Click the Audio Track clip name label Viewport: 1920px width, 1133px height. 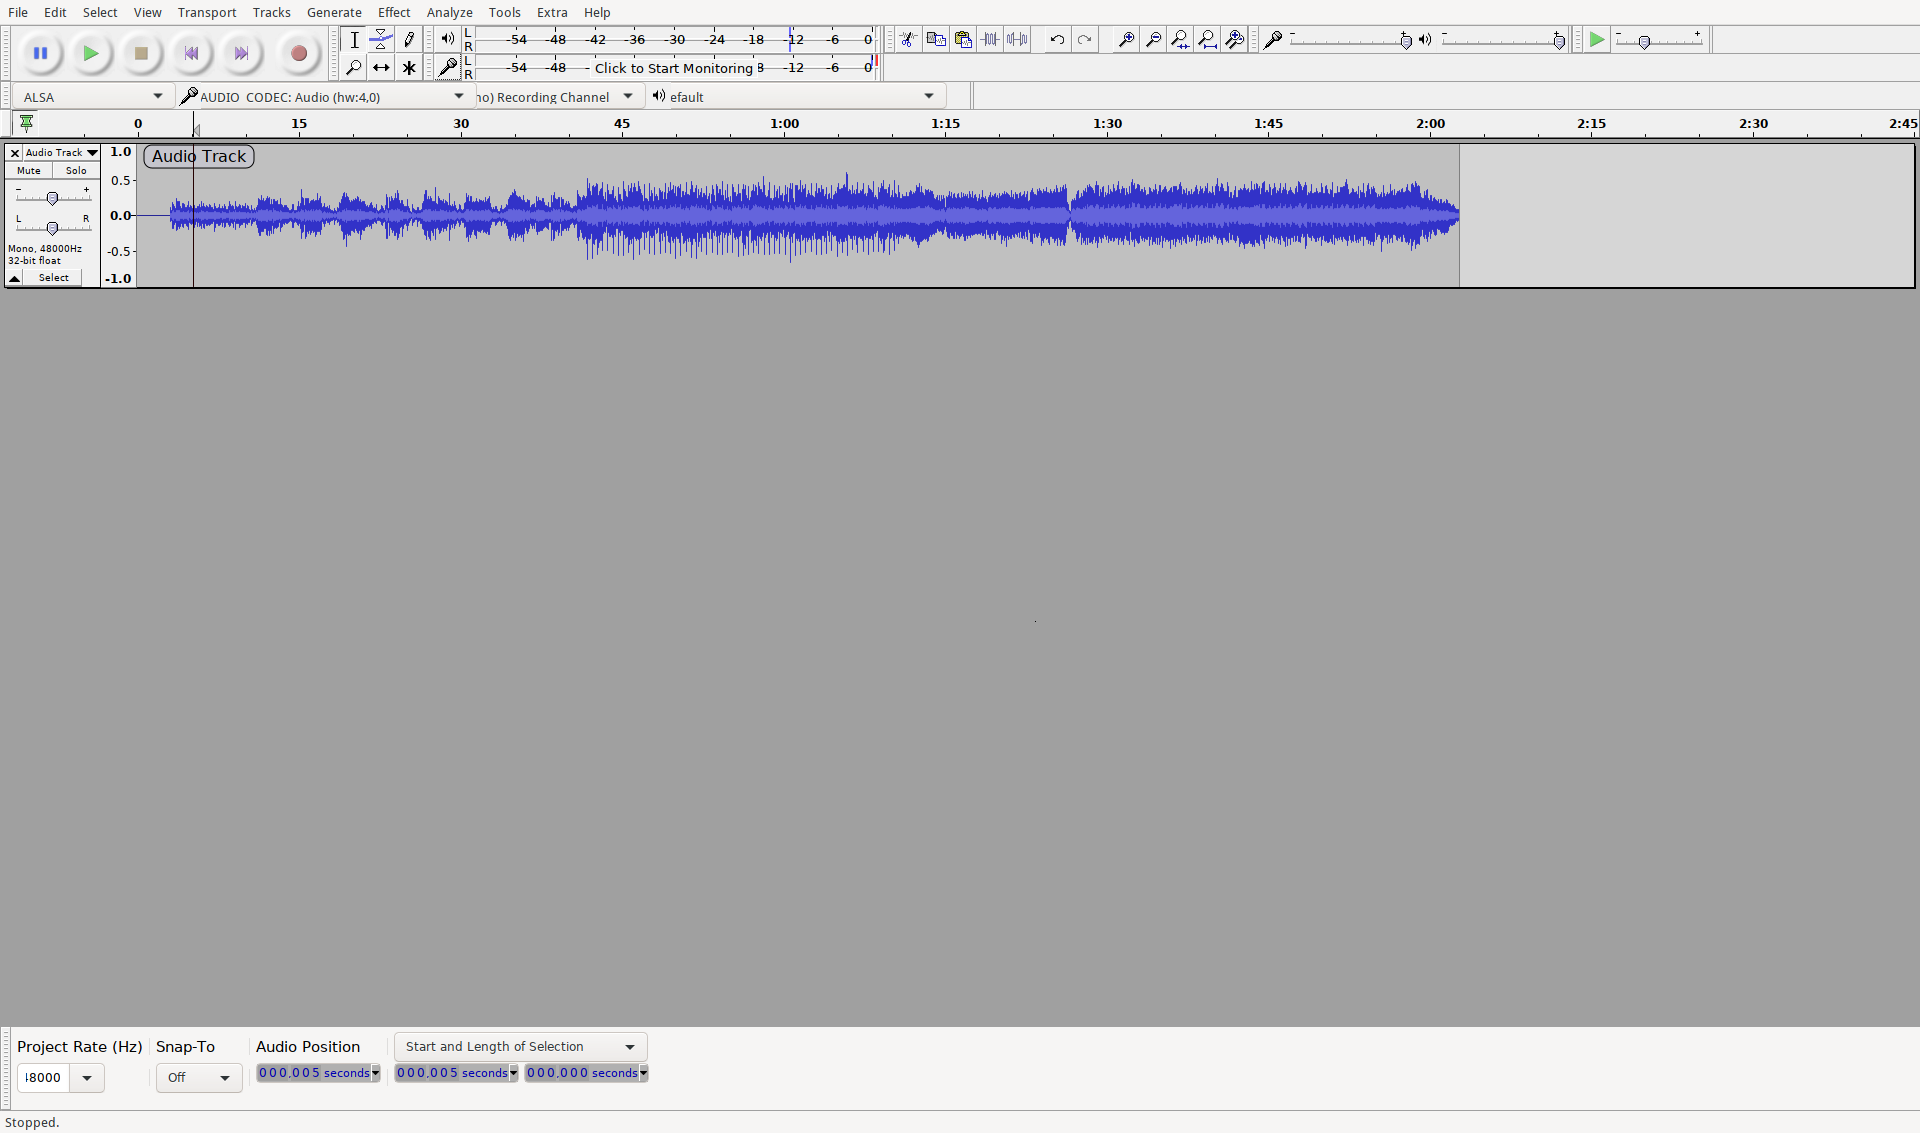[199, 156]
